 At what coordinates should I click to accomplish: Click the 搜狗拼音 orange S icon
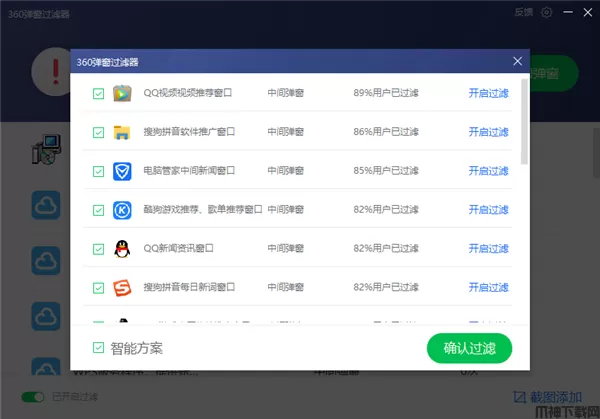coord(122,288)
